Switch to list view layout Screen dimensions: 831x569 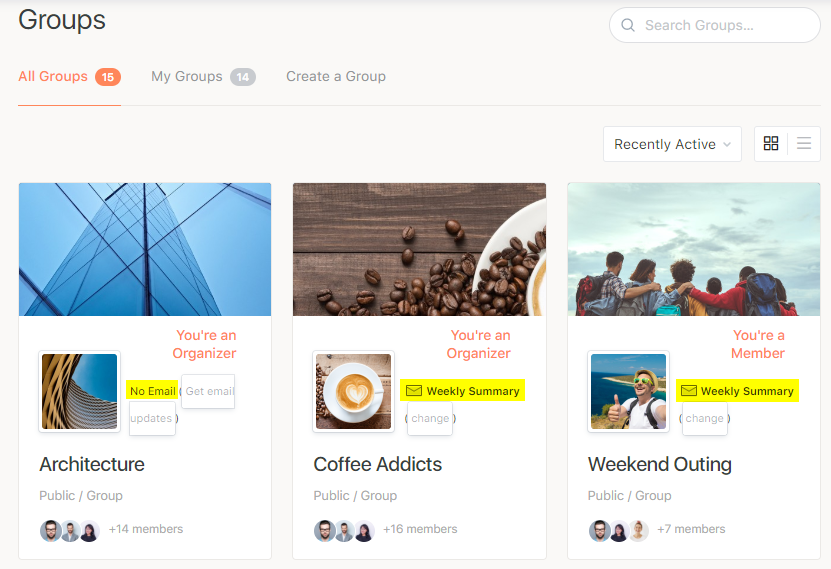804,144
